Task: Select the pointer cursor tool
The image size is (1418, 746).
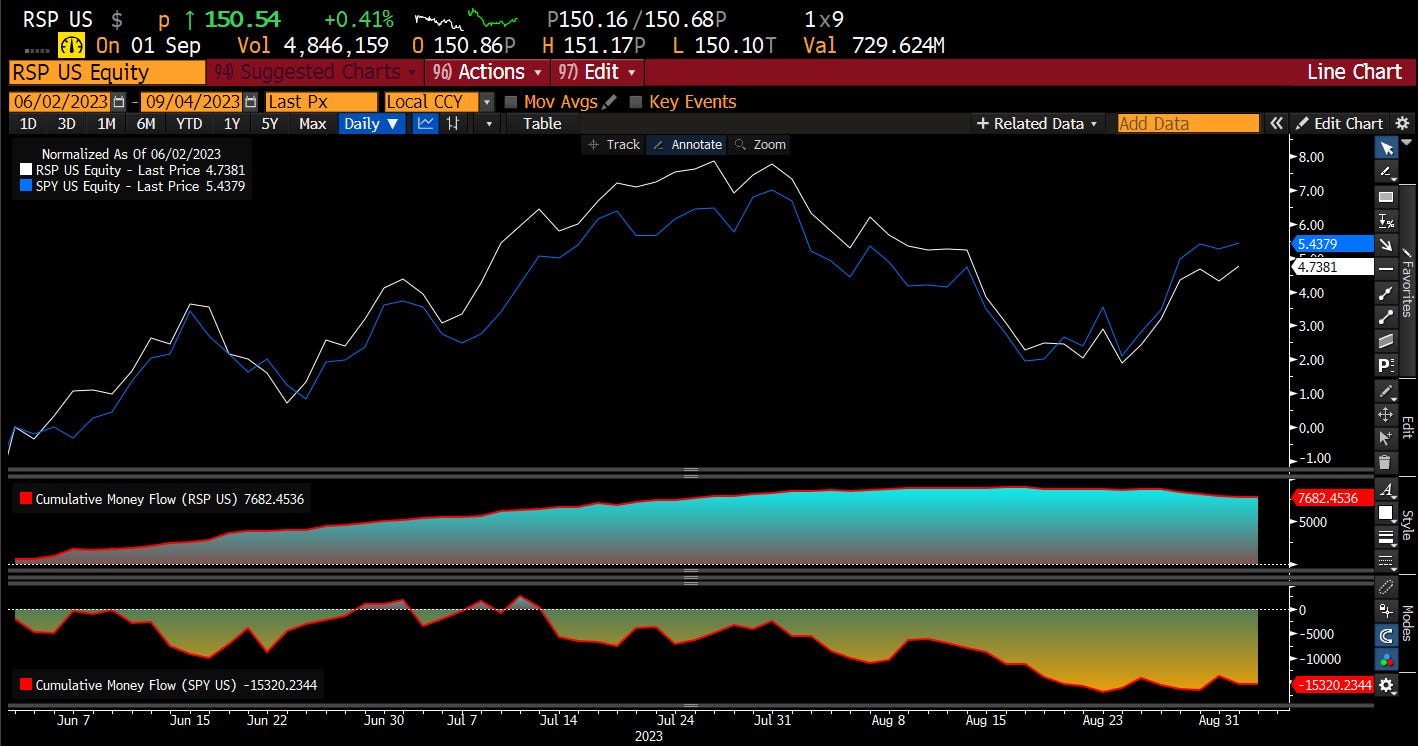Action: tap(1386, 148)
